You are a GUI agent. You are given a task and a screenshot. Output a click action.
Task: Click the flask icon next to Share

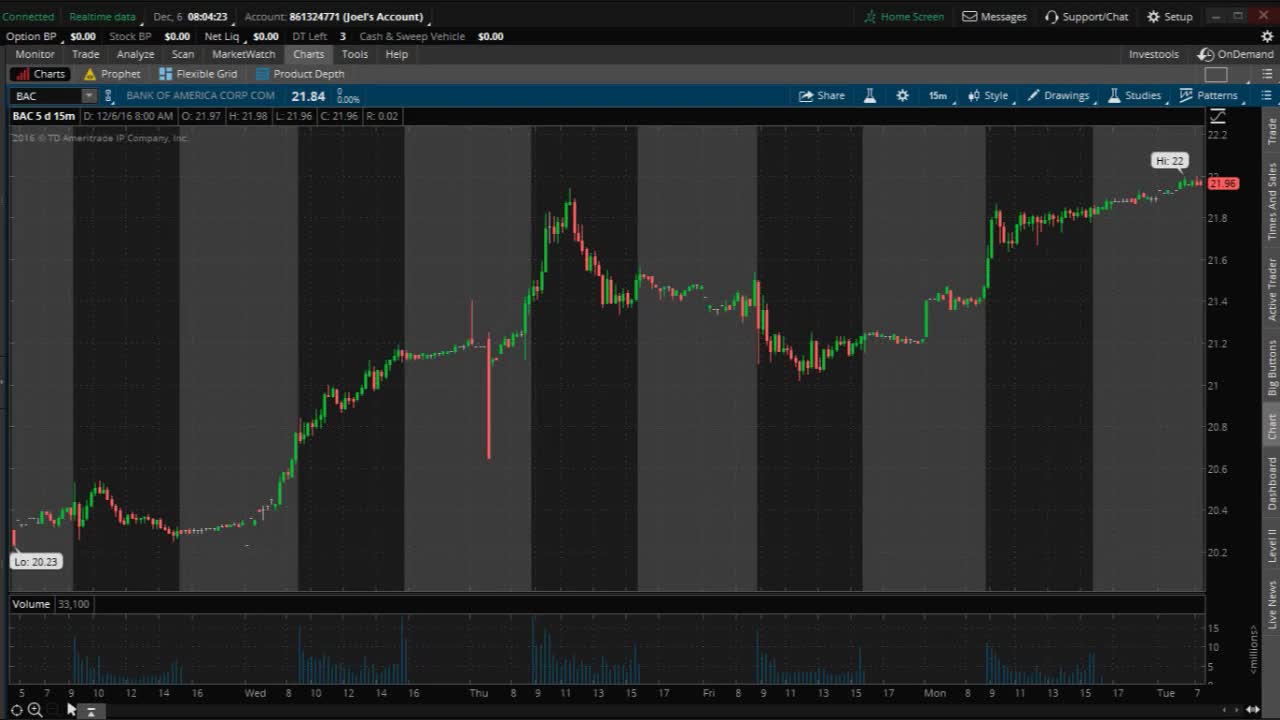point(870,95)
